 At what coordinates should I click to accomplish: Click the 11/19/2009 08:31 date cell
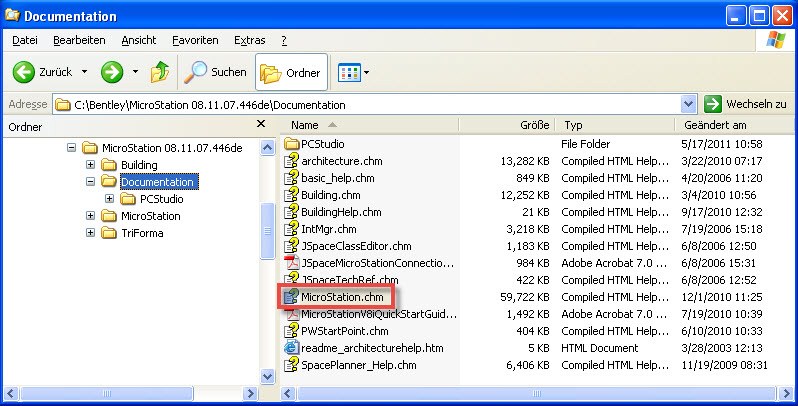tap(724, 365)
